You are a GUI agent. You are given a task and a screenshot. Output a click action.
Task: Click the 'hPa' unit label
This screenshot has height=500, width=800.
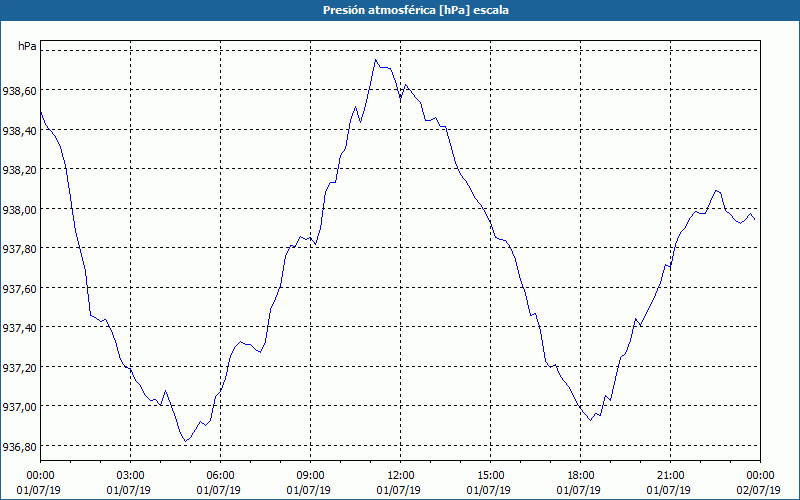point(28,46)
